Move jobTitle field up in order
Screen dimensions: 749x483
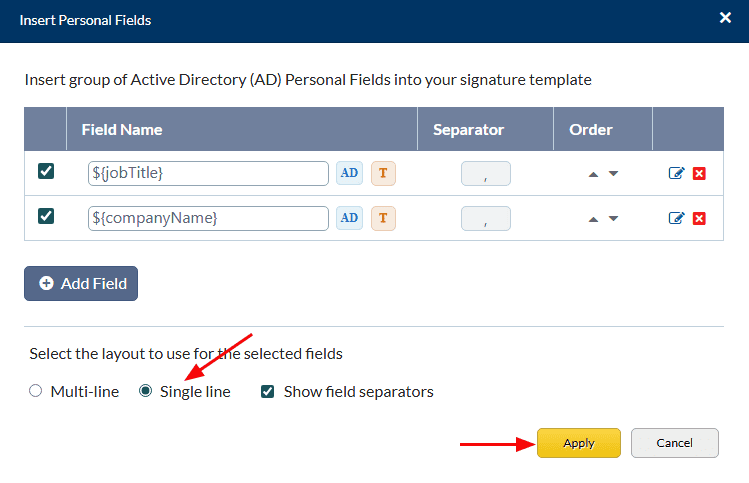tap(593, 174)
